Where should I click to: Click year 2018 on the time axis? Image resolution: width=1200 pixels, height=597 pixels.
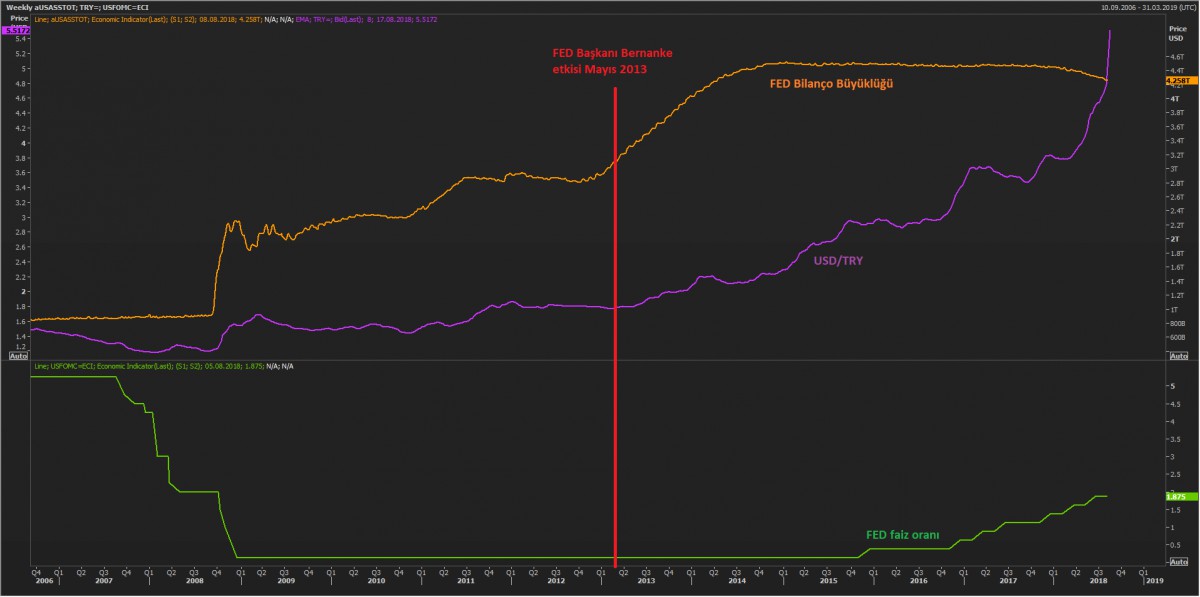point(1099,580)
